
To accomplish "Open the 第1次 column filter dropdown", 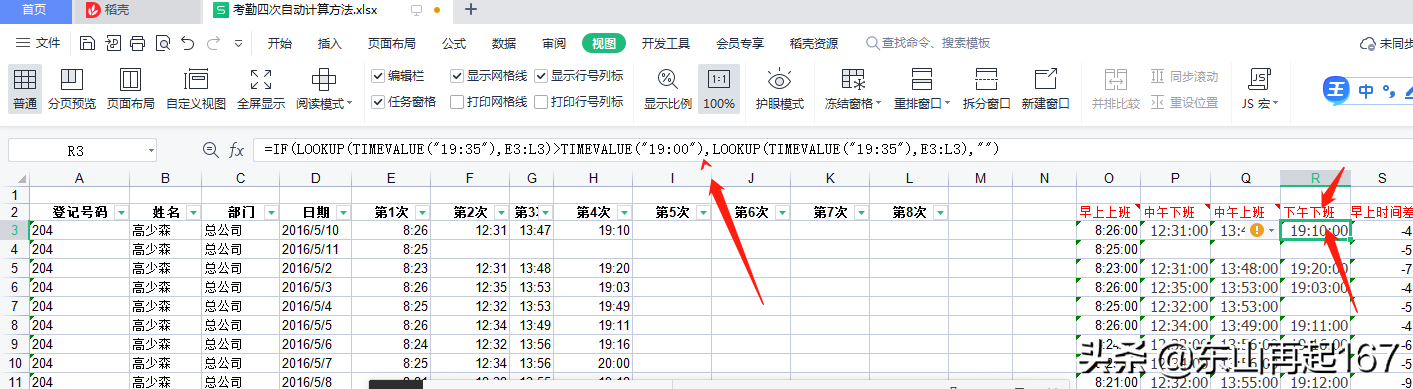I will point(423,212).
